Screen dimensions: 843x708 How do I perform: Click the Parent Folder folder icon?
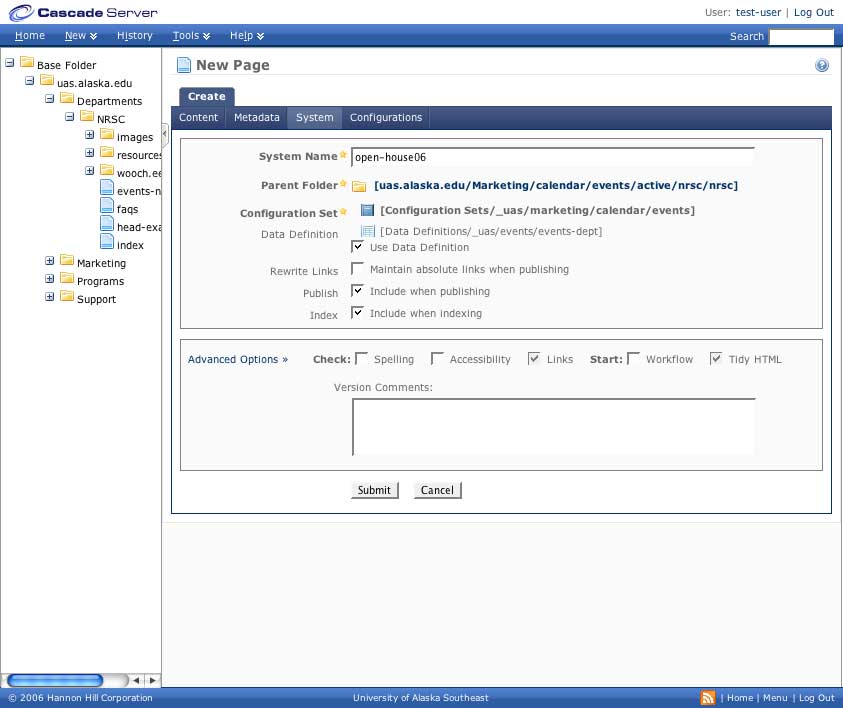[359, 186]
